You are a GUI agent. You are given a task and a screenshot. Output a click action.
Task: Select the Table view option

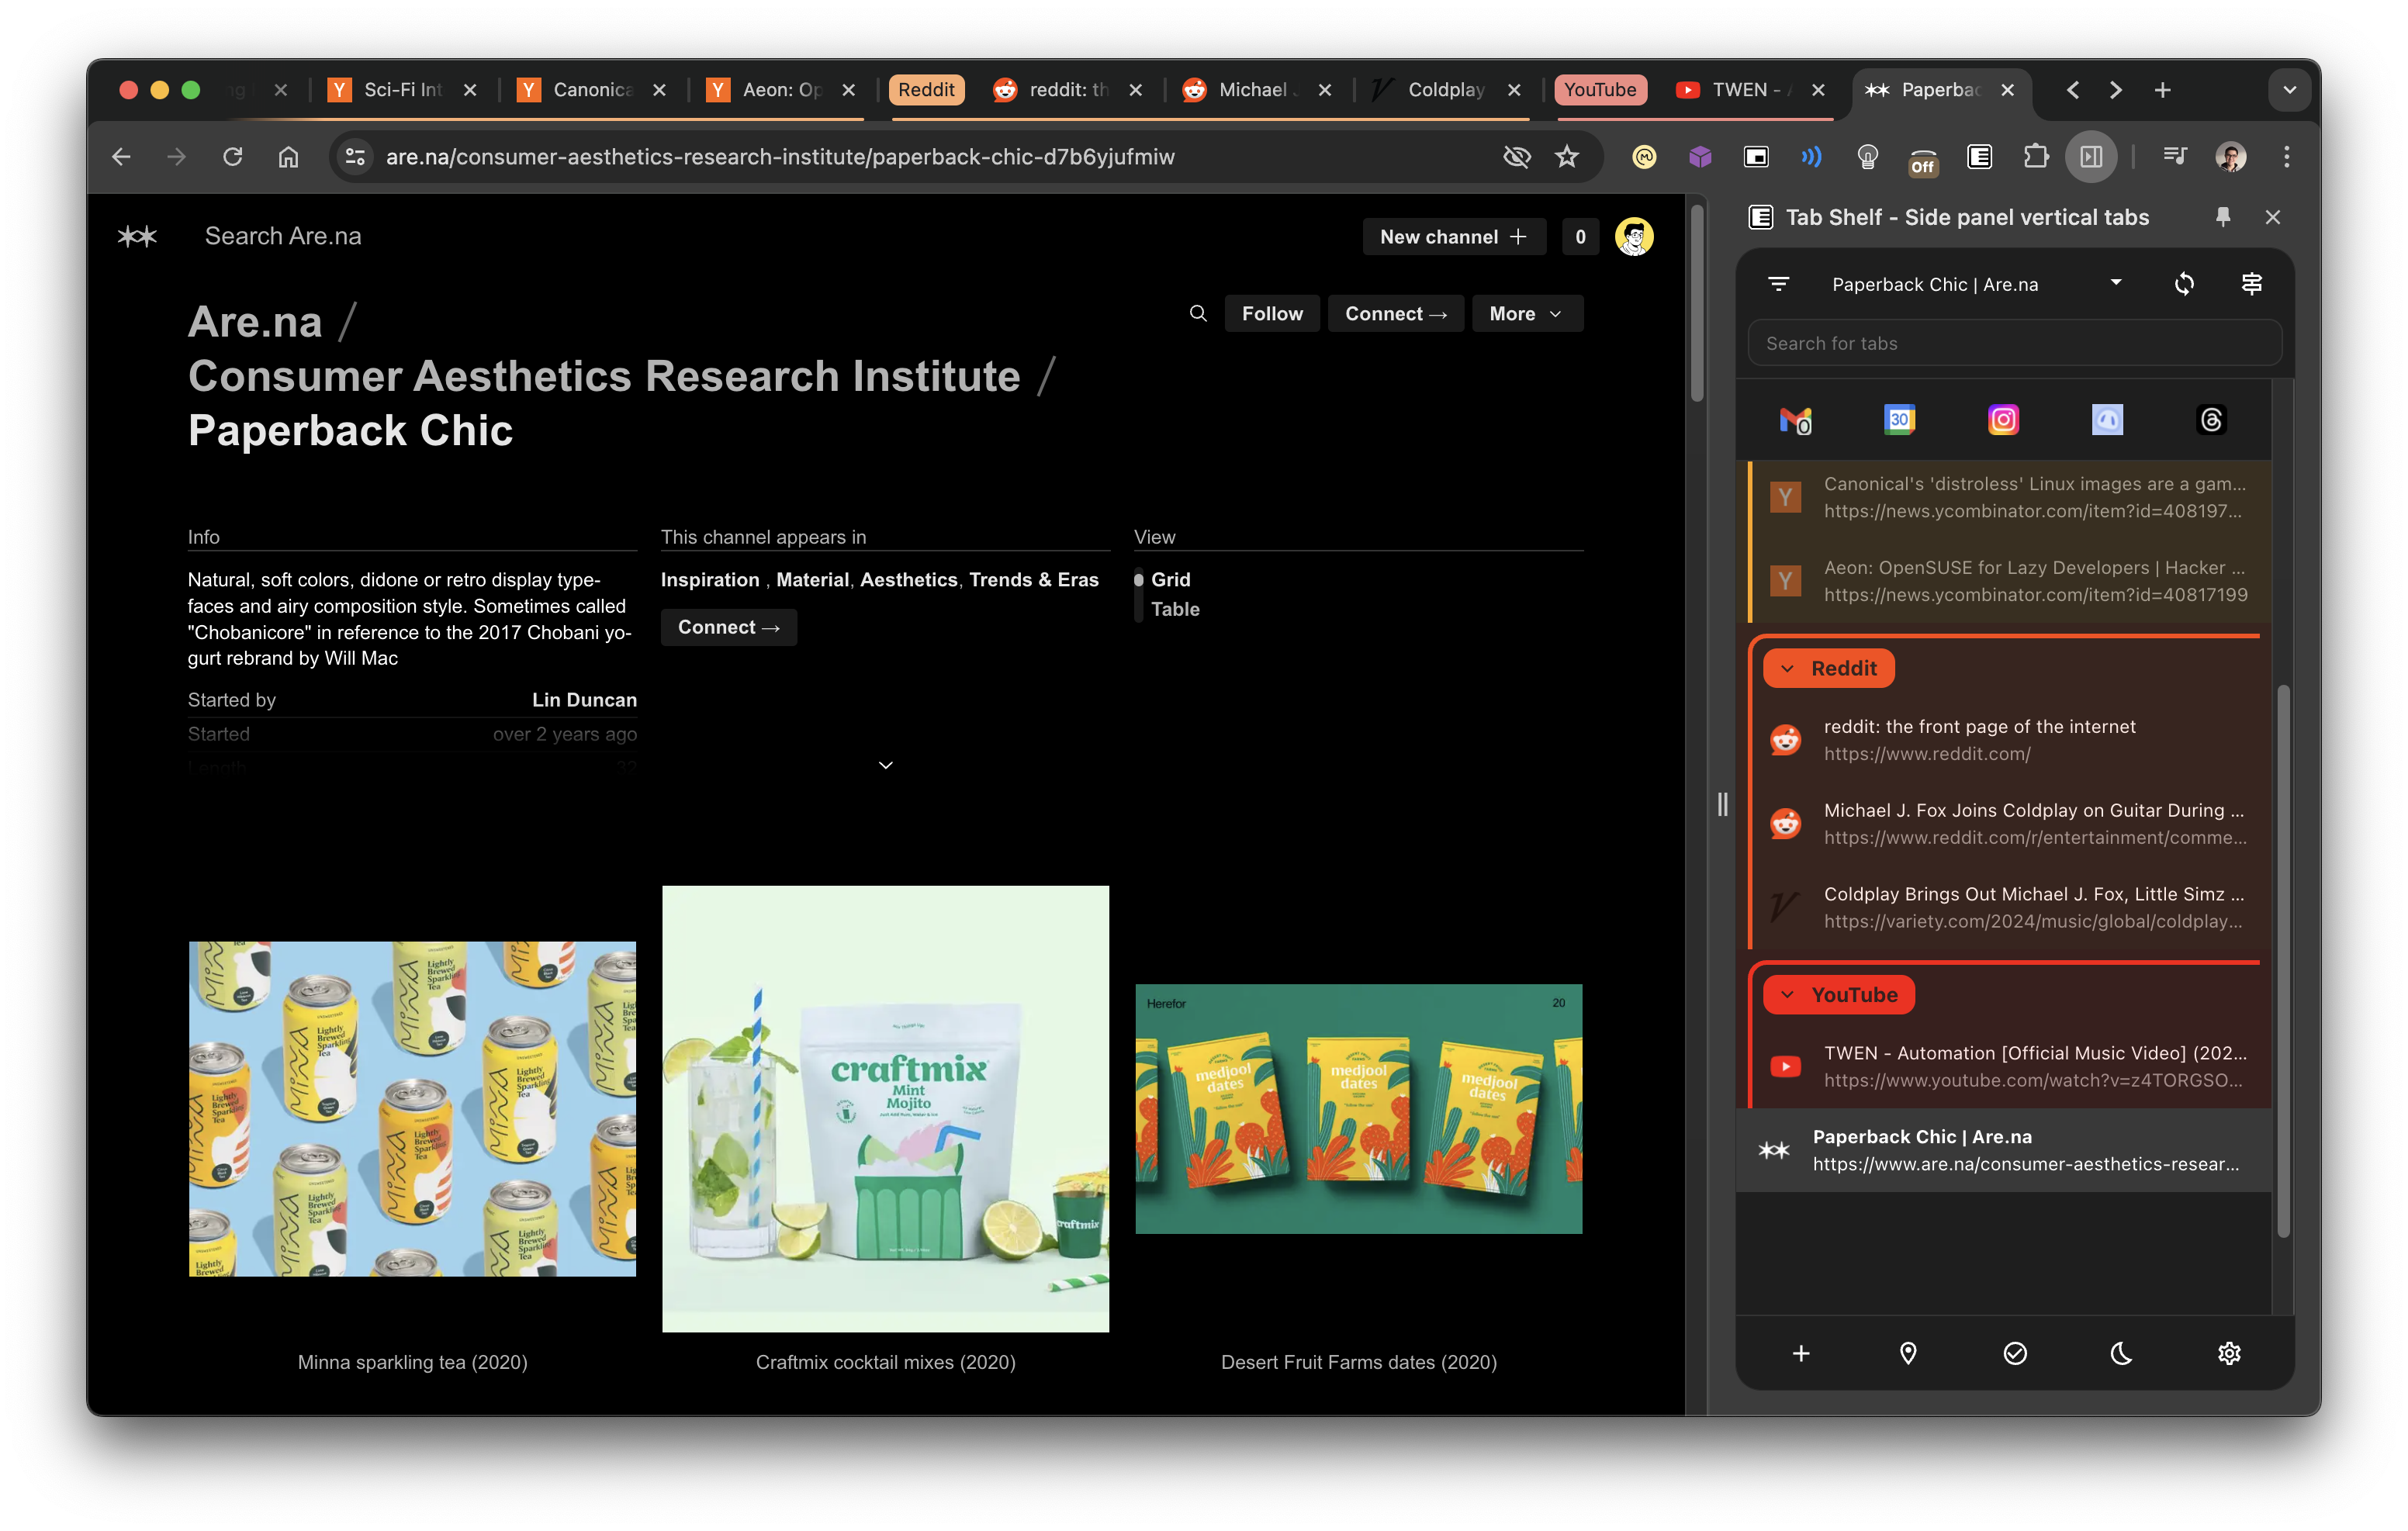pos(1174,609)
